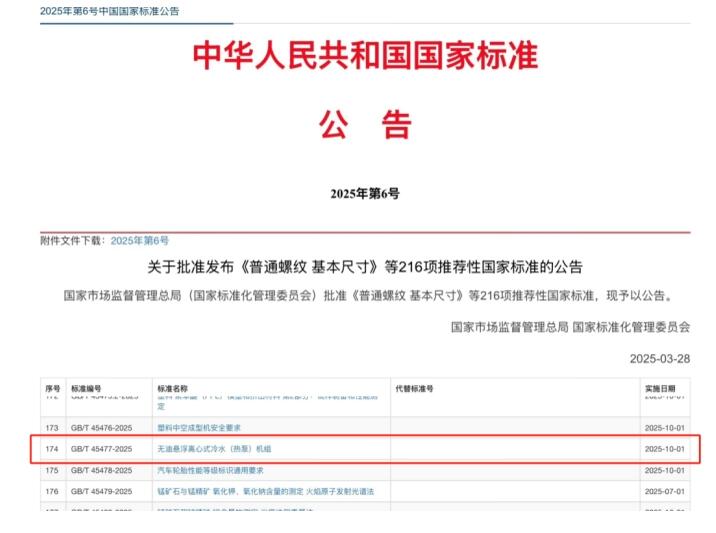Viewport: 716px width, 533px height.
Task: Click the 序号 column header
Action: click(53, 389)
